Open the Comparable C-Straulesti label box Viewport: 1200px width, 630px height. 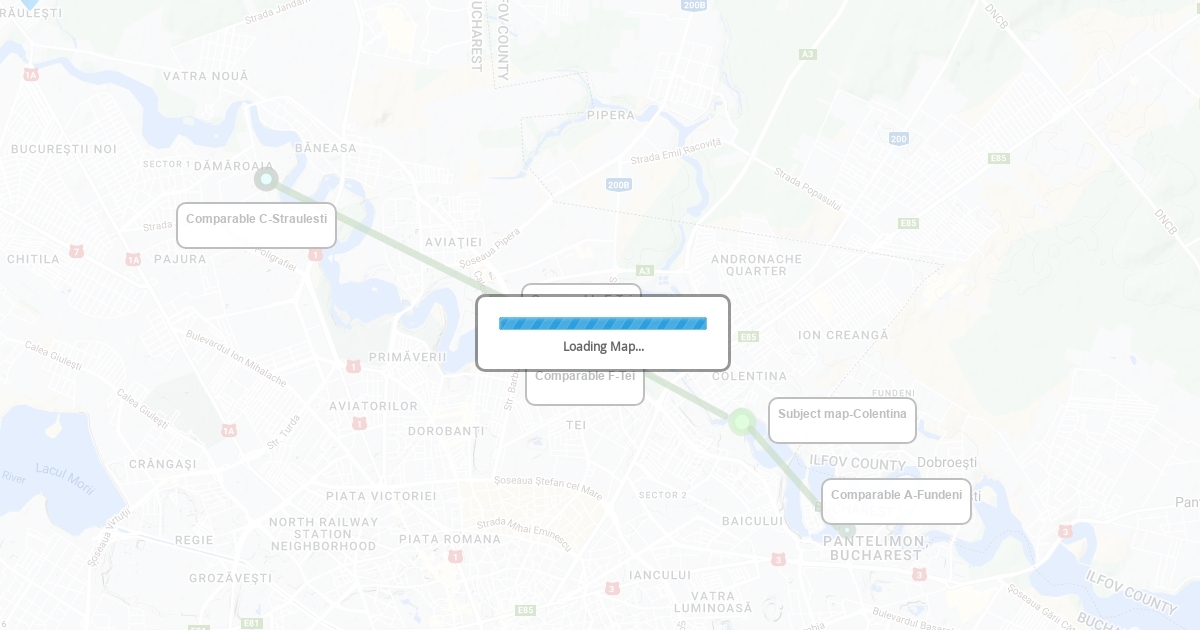pyautogui.click(x=256, y=225)
